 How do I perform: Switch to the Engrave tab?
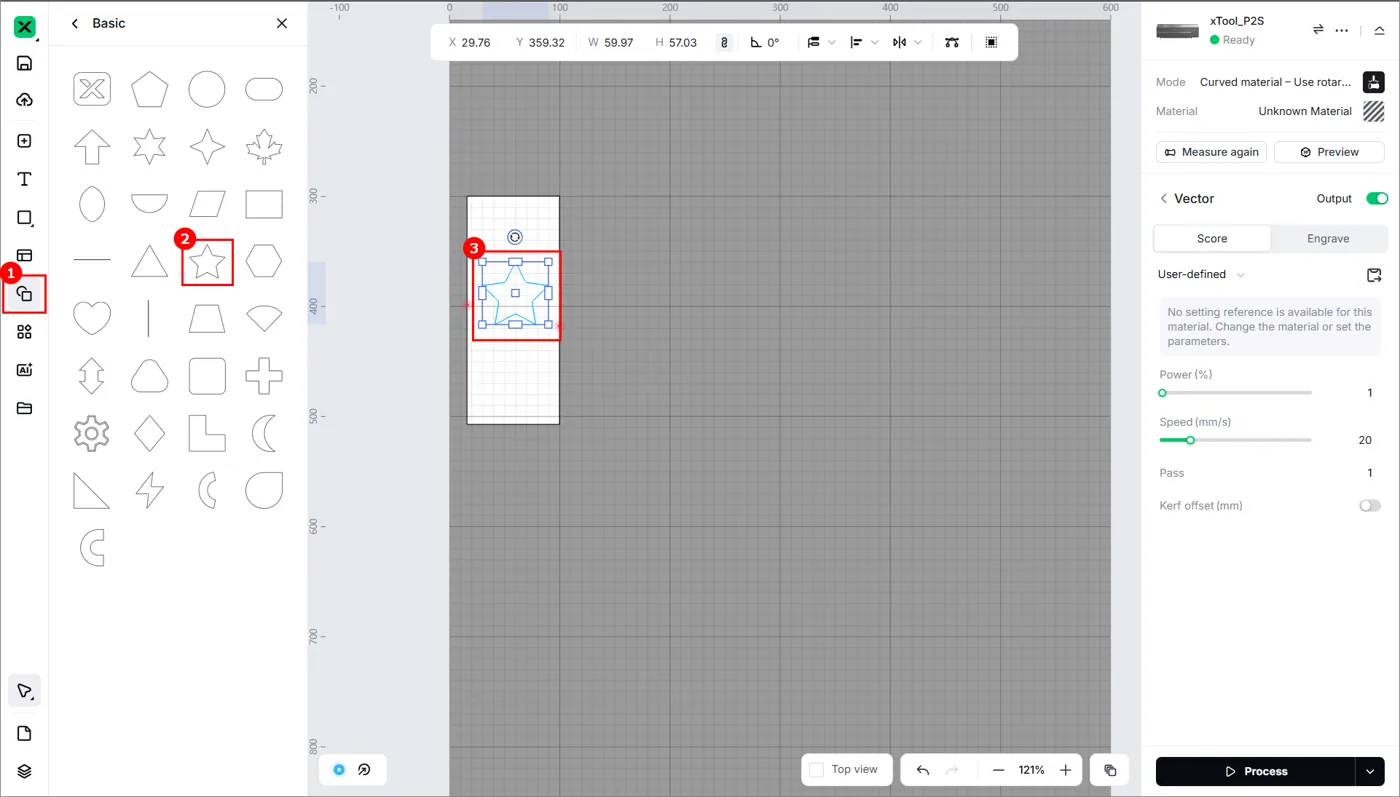pyautogui.click(x=1328, y=239)
